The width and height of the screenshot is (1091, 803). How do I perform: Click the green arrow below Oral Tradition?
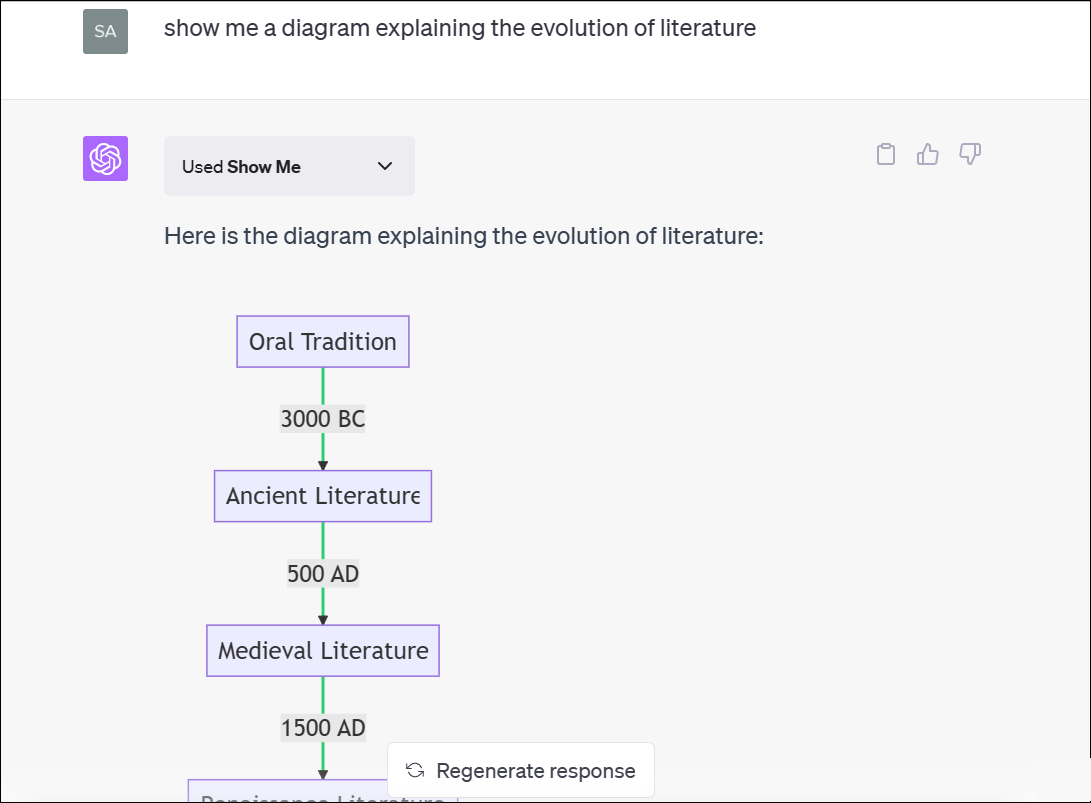323,386
